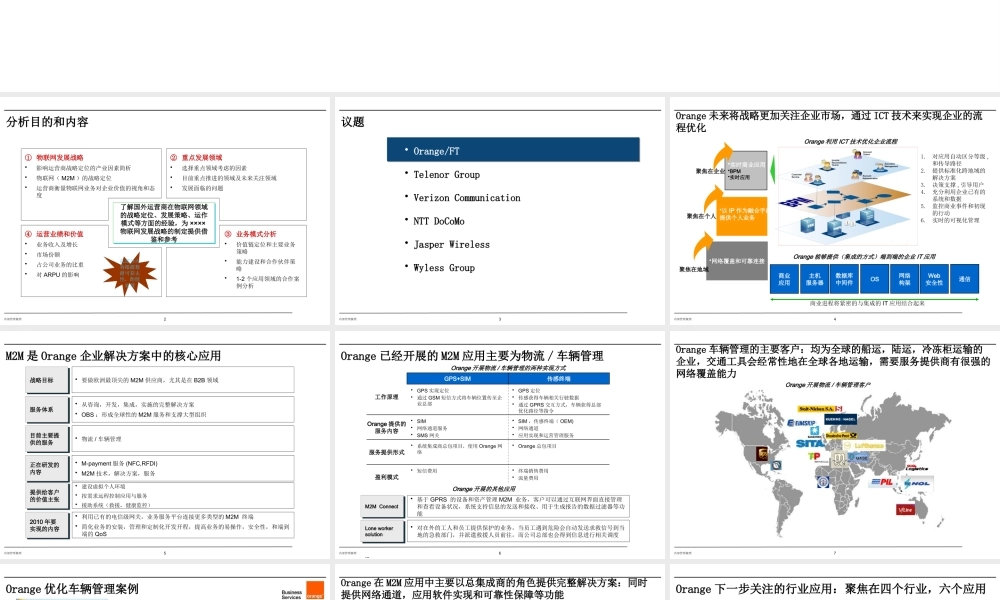Click the 2010年要实现的内容 row label
The width and height of the screenshot is (1000, 600).
coord(45,525)
